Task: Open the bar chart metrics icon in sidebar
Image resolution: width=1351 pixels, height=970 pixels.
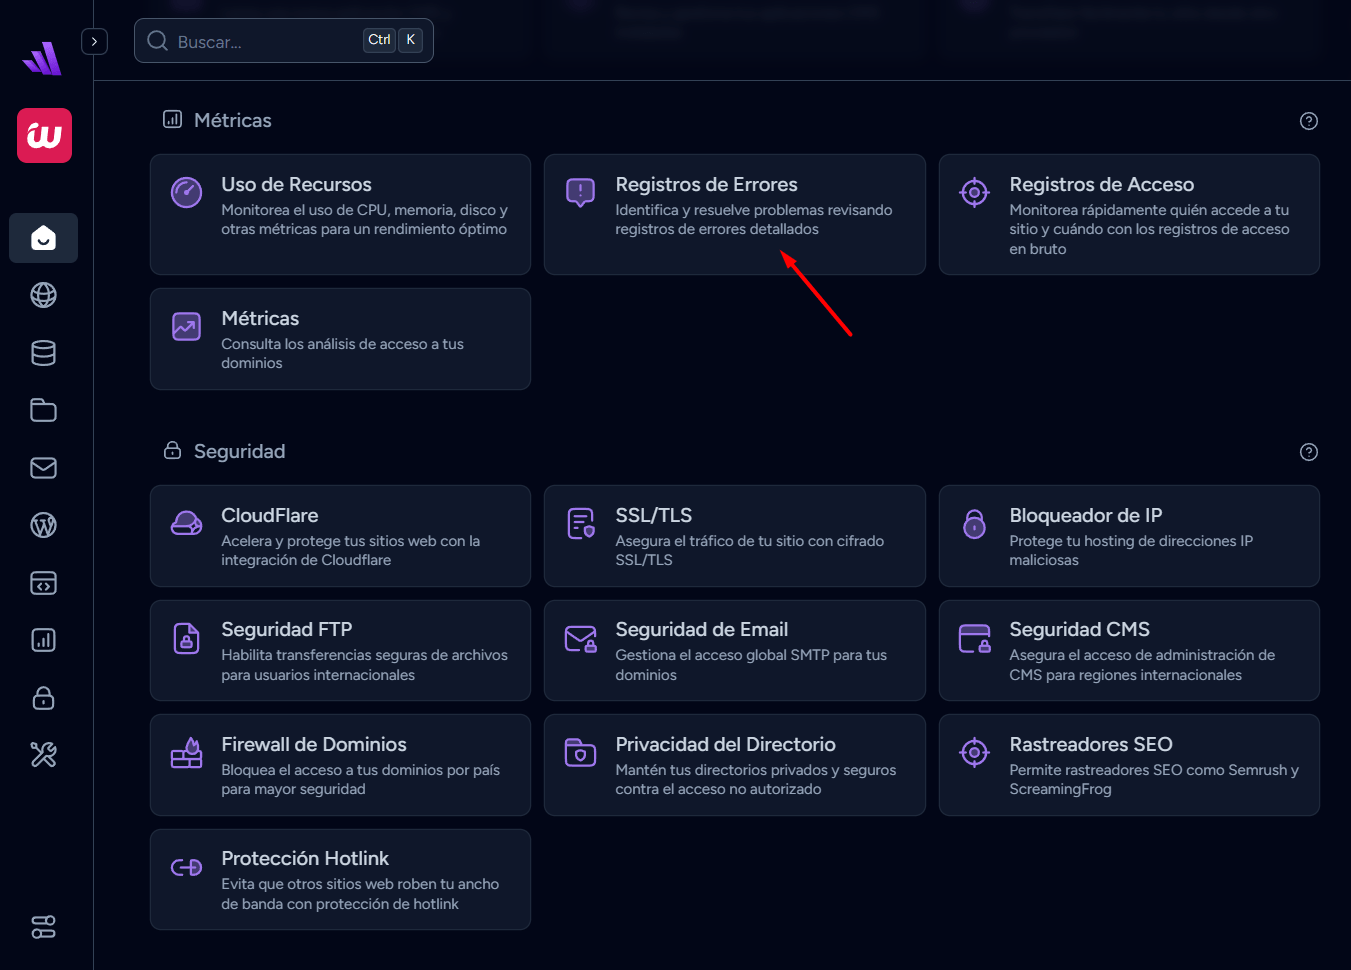Action: coord(43,640)
